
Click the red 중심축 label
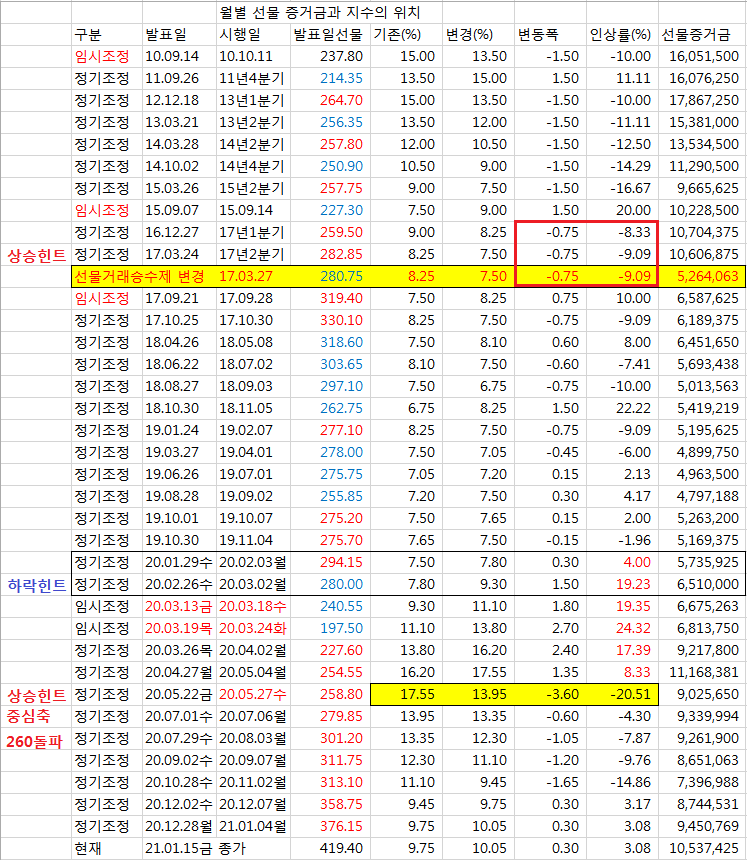pyautogui.click(x=29, y=716)
